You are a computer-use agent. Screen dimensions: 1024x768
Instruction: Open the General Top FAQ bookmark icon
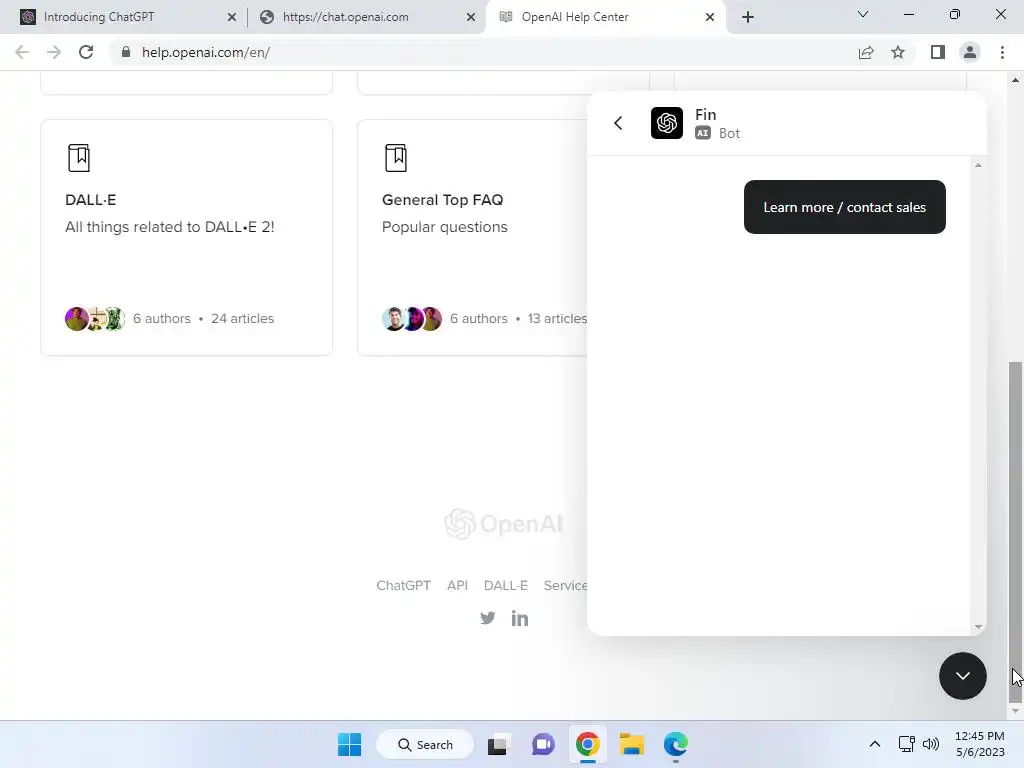coord(396,158)
